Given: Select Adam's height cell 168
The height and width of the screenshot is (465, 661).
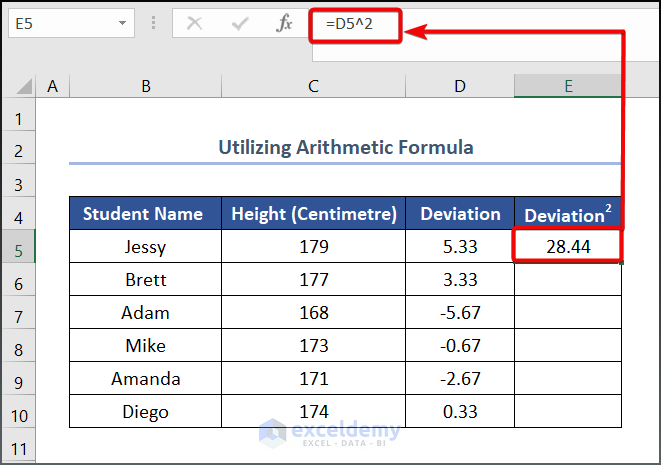Looking at the screenshot, I should [313, 312].
